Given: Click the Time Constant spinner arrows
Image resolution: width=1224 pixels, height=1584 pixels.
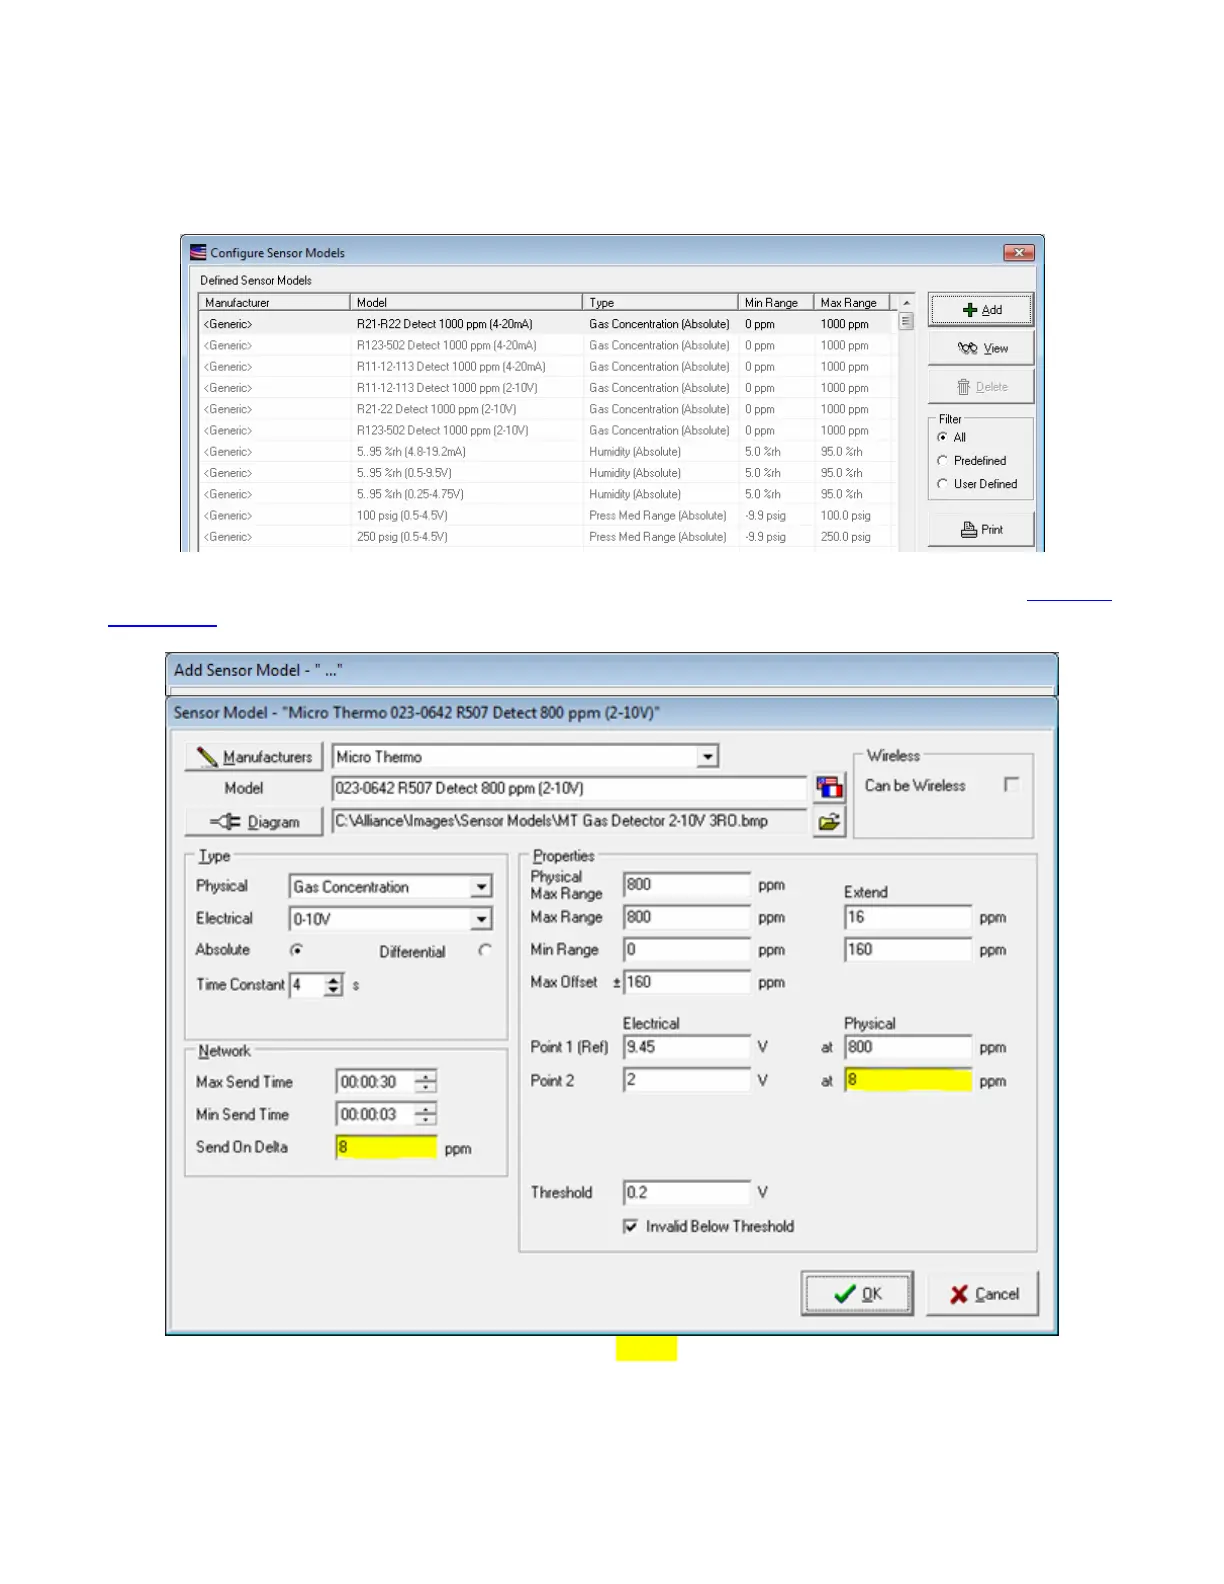Looking at the screenshot, I should pos(334,985).
